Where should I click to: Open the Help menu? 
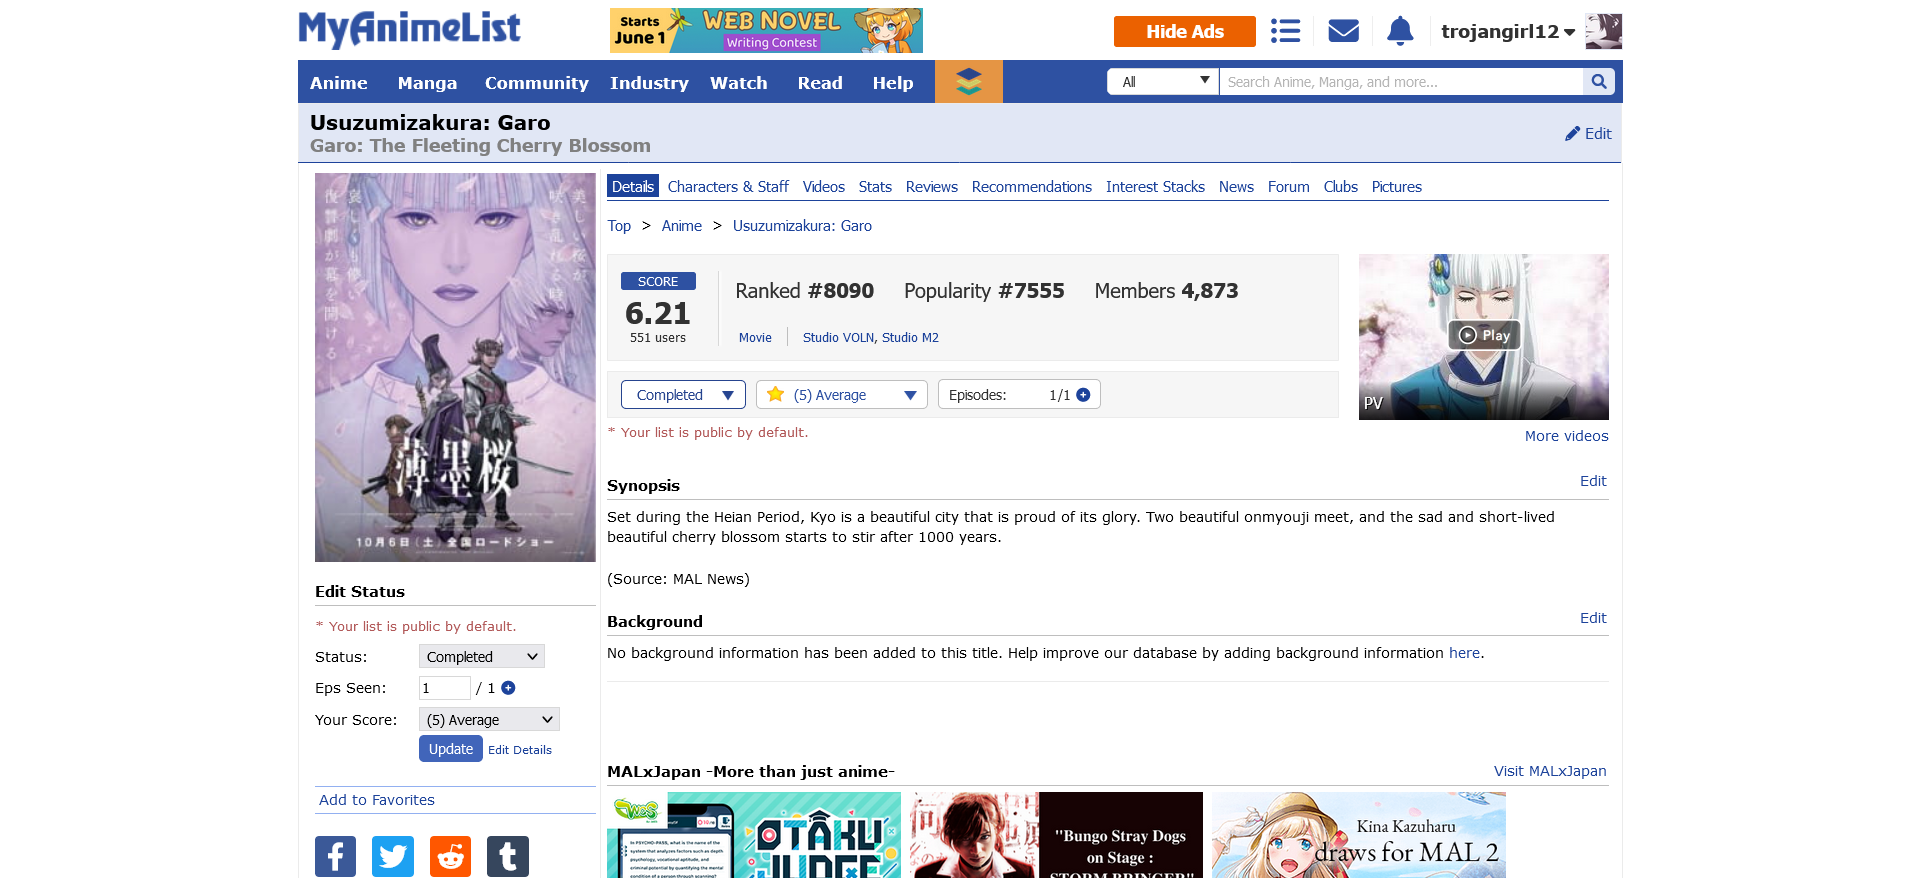(893, 83)
